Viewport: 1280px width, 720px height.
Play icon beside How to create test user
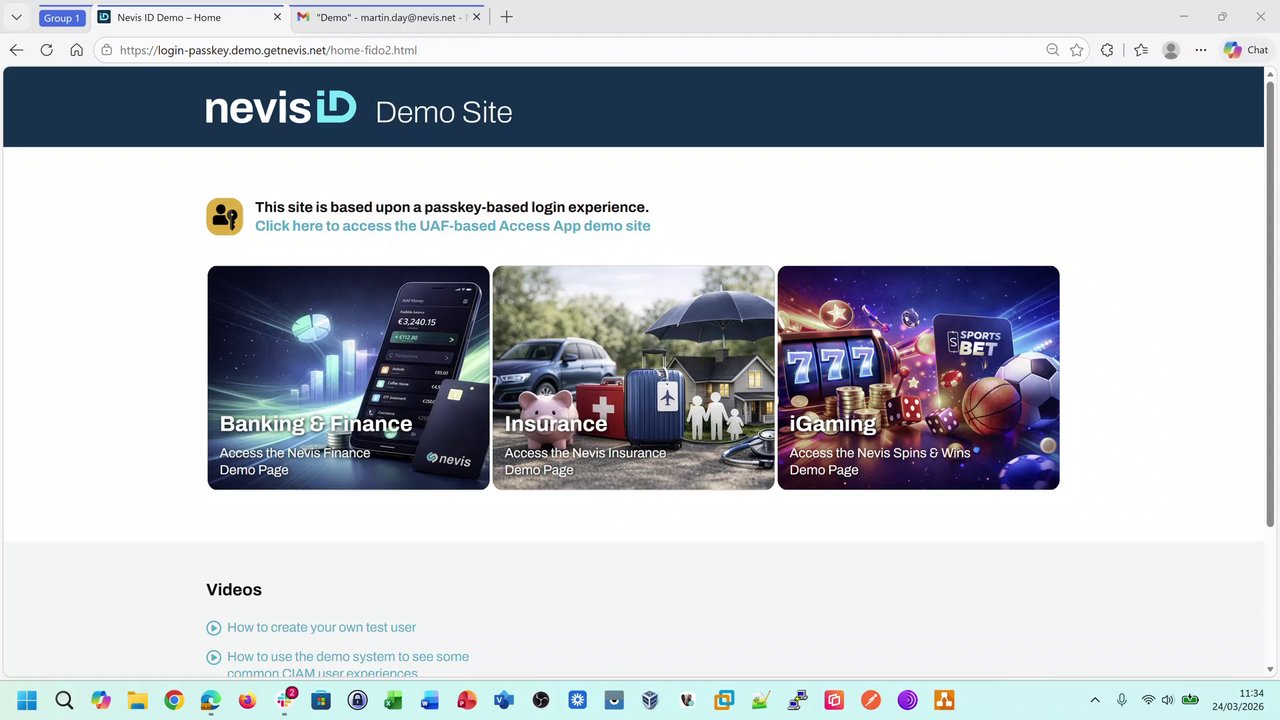[213, 628]
